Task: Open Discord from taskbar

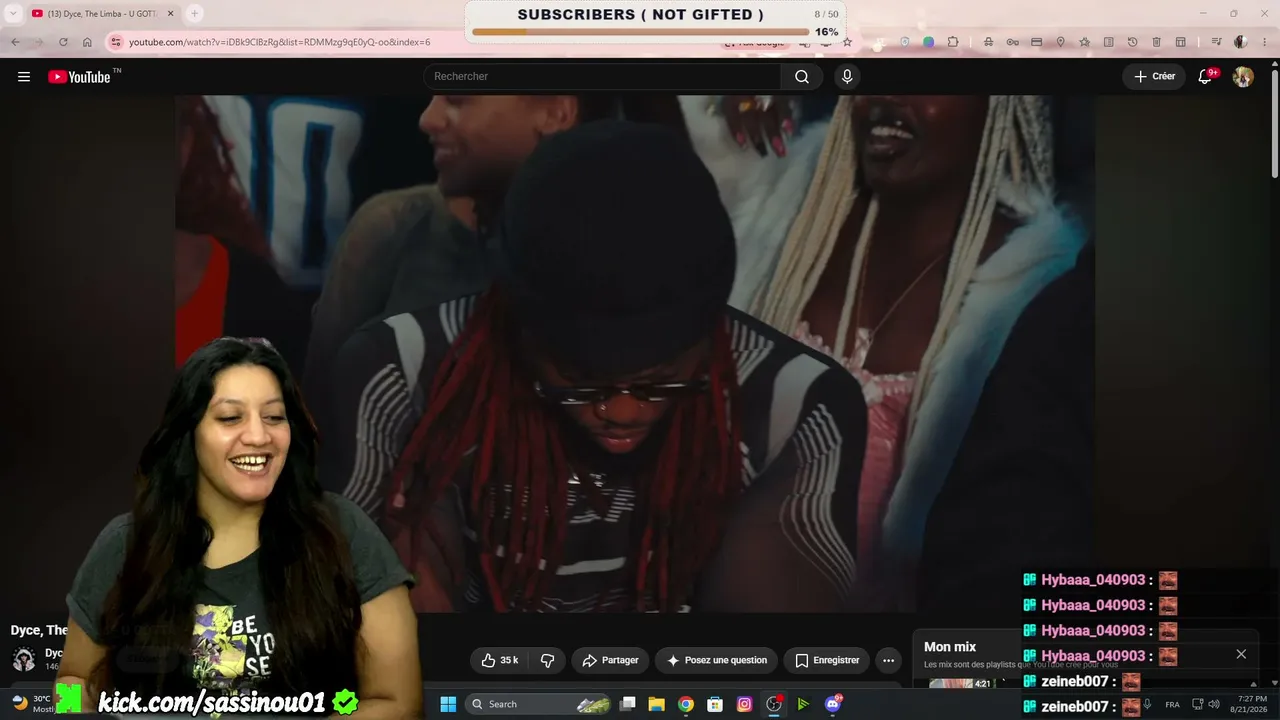Action: coord(833,704)
